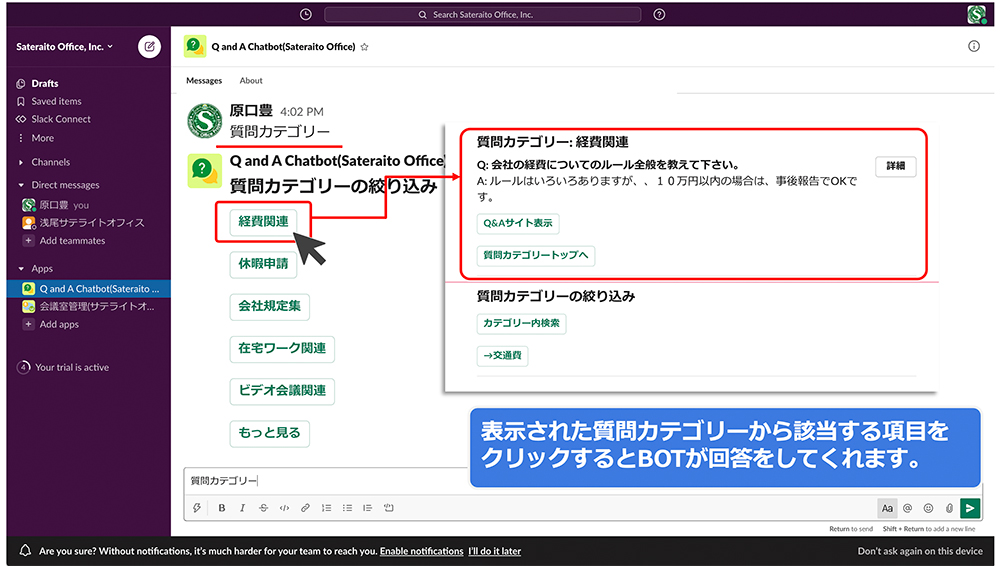
Task: Open the history clock icon
Action: [305, 14]
